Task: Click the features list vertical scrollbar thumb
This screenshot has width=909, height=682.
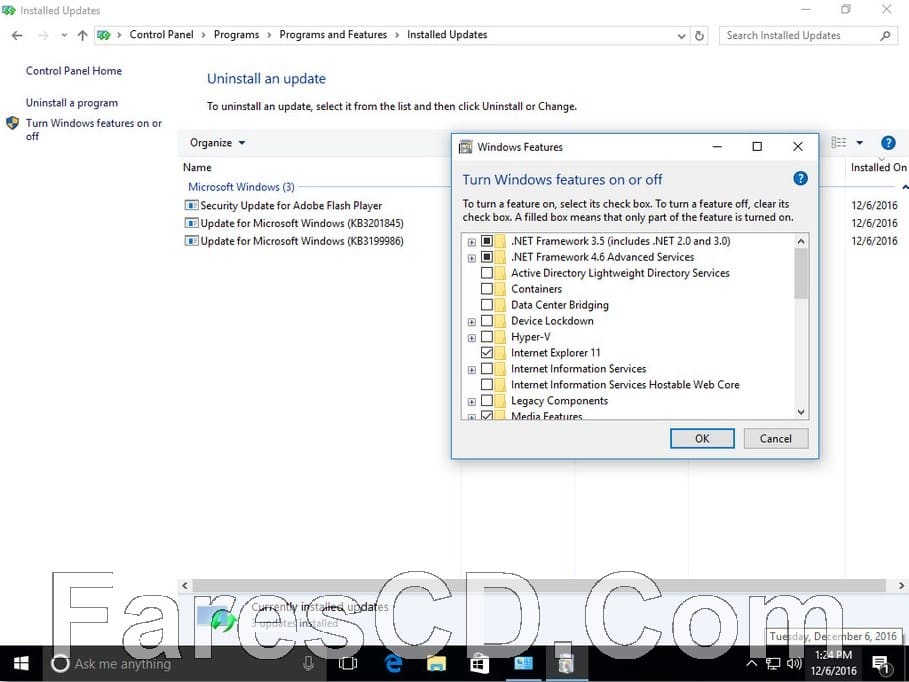Action: 801,273
